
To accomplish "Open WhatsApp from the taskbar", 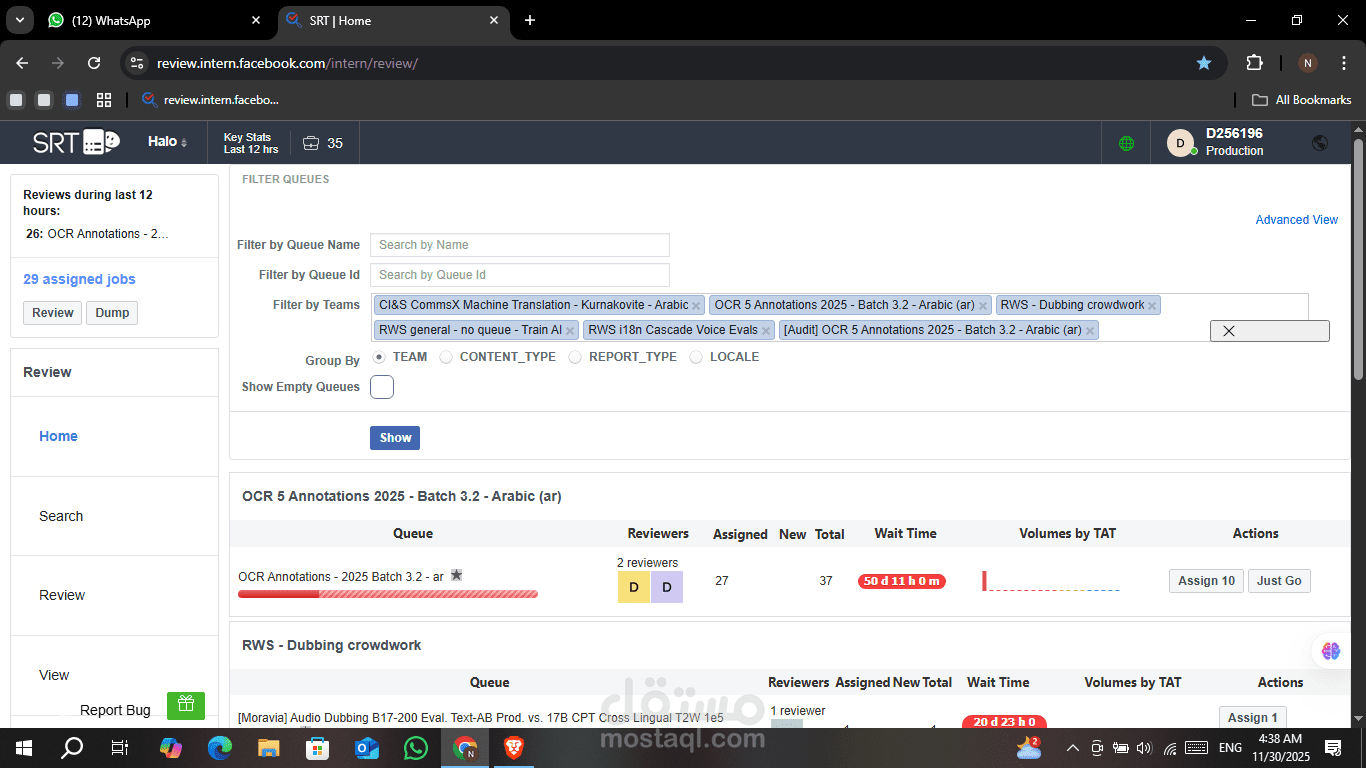I will [x=416, y=747].
